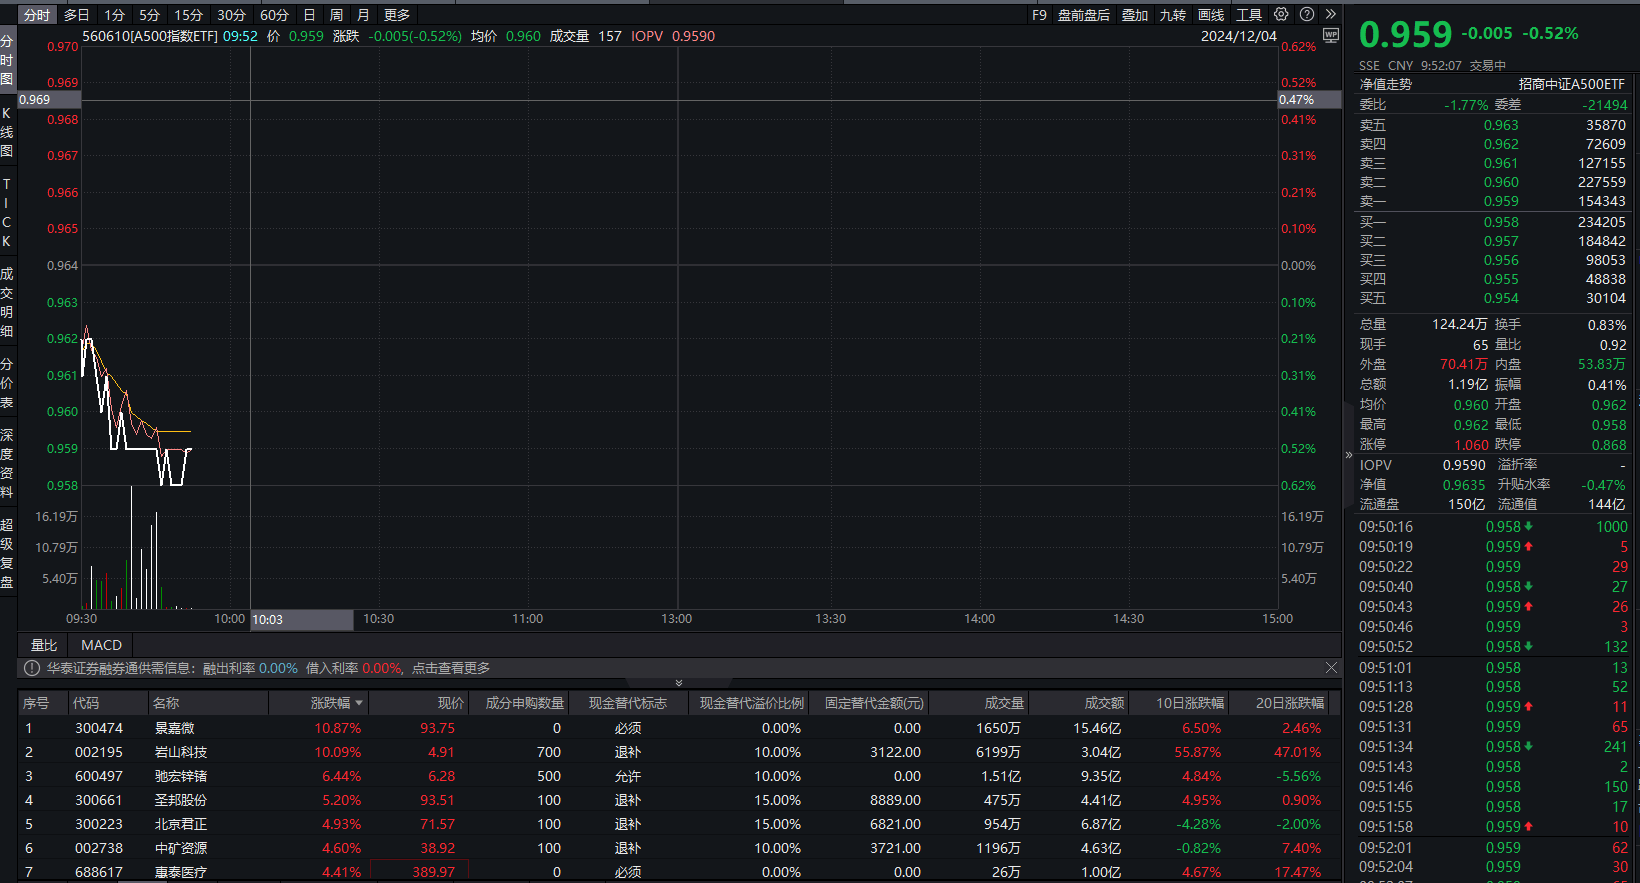Select stock row 圣邦股份
1640x883 pixels.
click(678, 800)
